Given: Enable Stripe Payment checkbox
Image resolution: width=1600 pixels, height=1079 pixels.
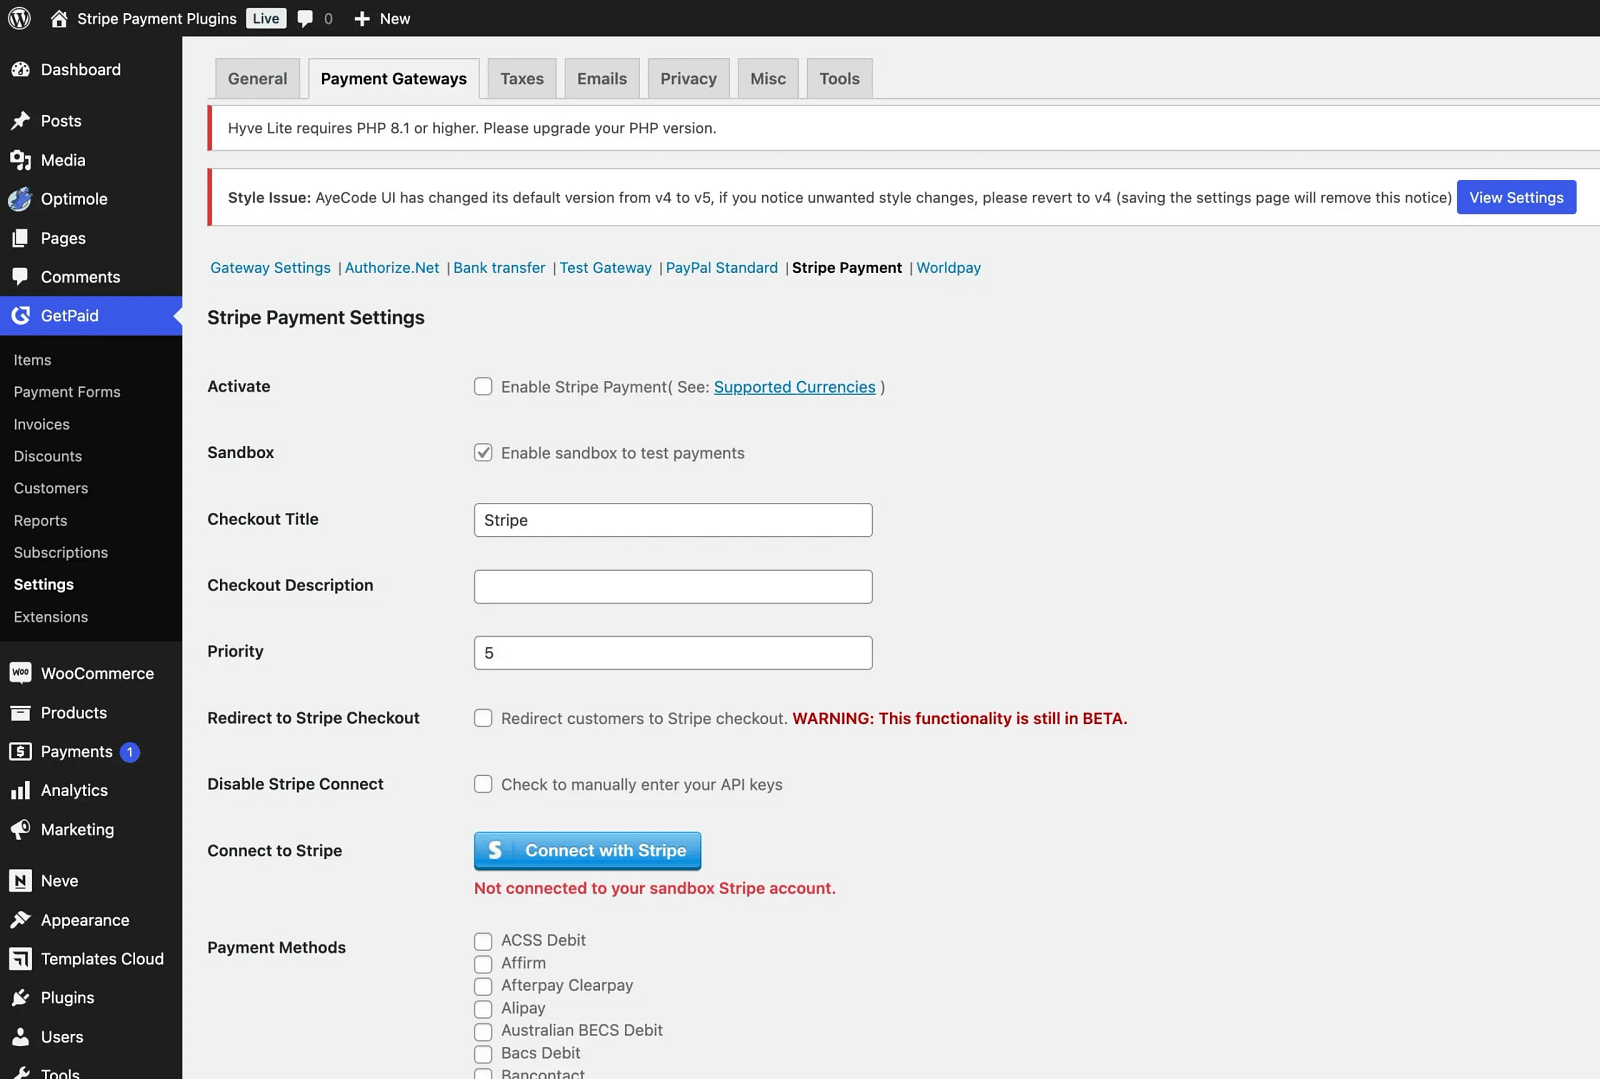Looking at the screenshot, I should 483,386.
